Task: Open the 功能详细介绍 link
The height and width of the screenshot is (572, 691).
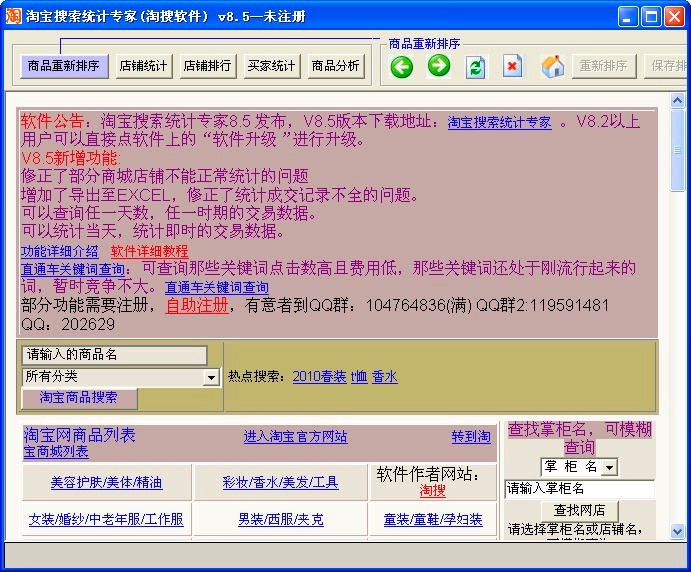Action: (x=59, y=252)
